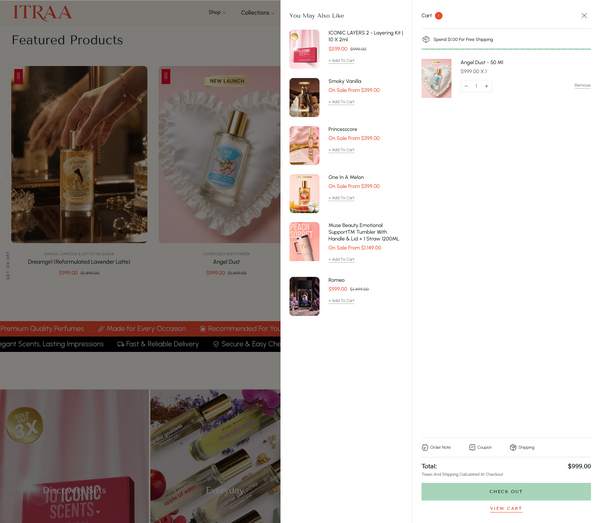Click the free shipping box icon
This screenshot has height=523, width=600.
(x=426, y=39)
